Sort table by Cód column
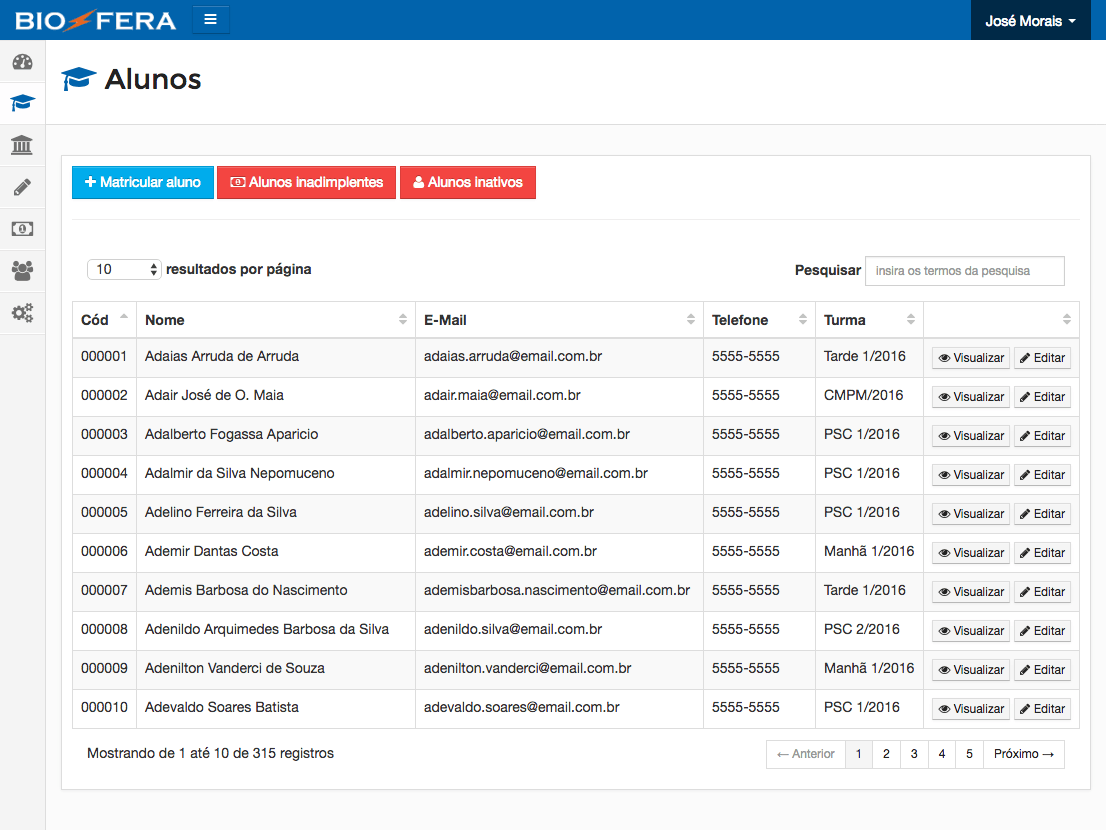The width and height of the screenshot is (1106, 830). [x=104, y=320]
